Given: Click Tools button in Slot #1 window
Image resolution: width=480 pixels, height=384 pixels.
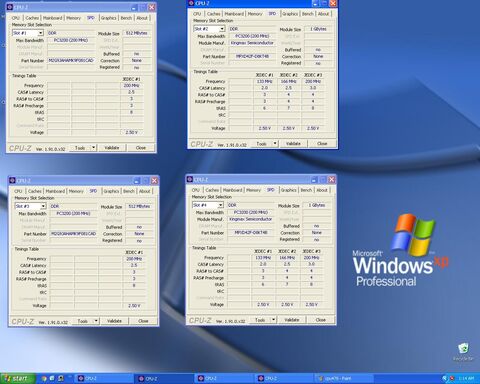Looking at the screenshot, I should click(x=80, y=148).
